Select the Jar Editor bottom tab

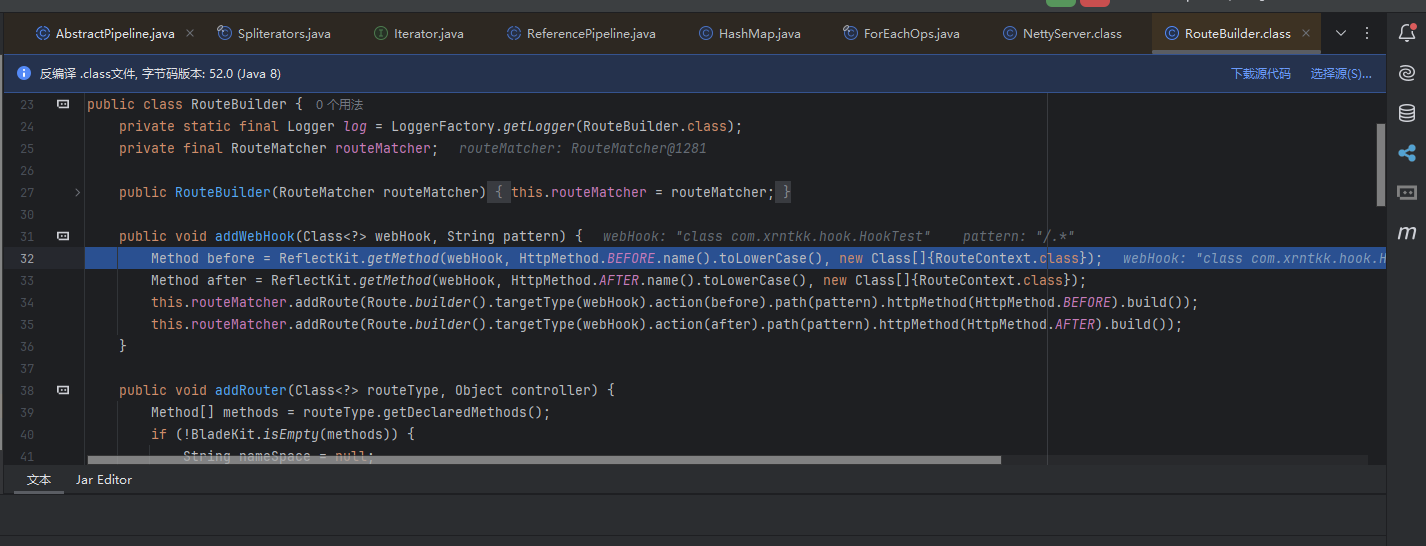pos(104,480)
